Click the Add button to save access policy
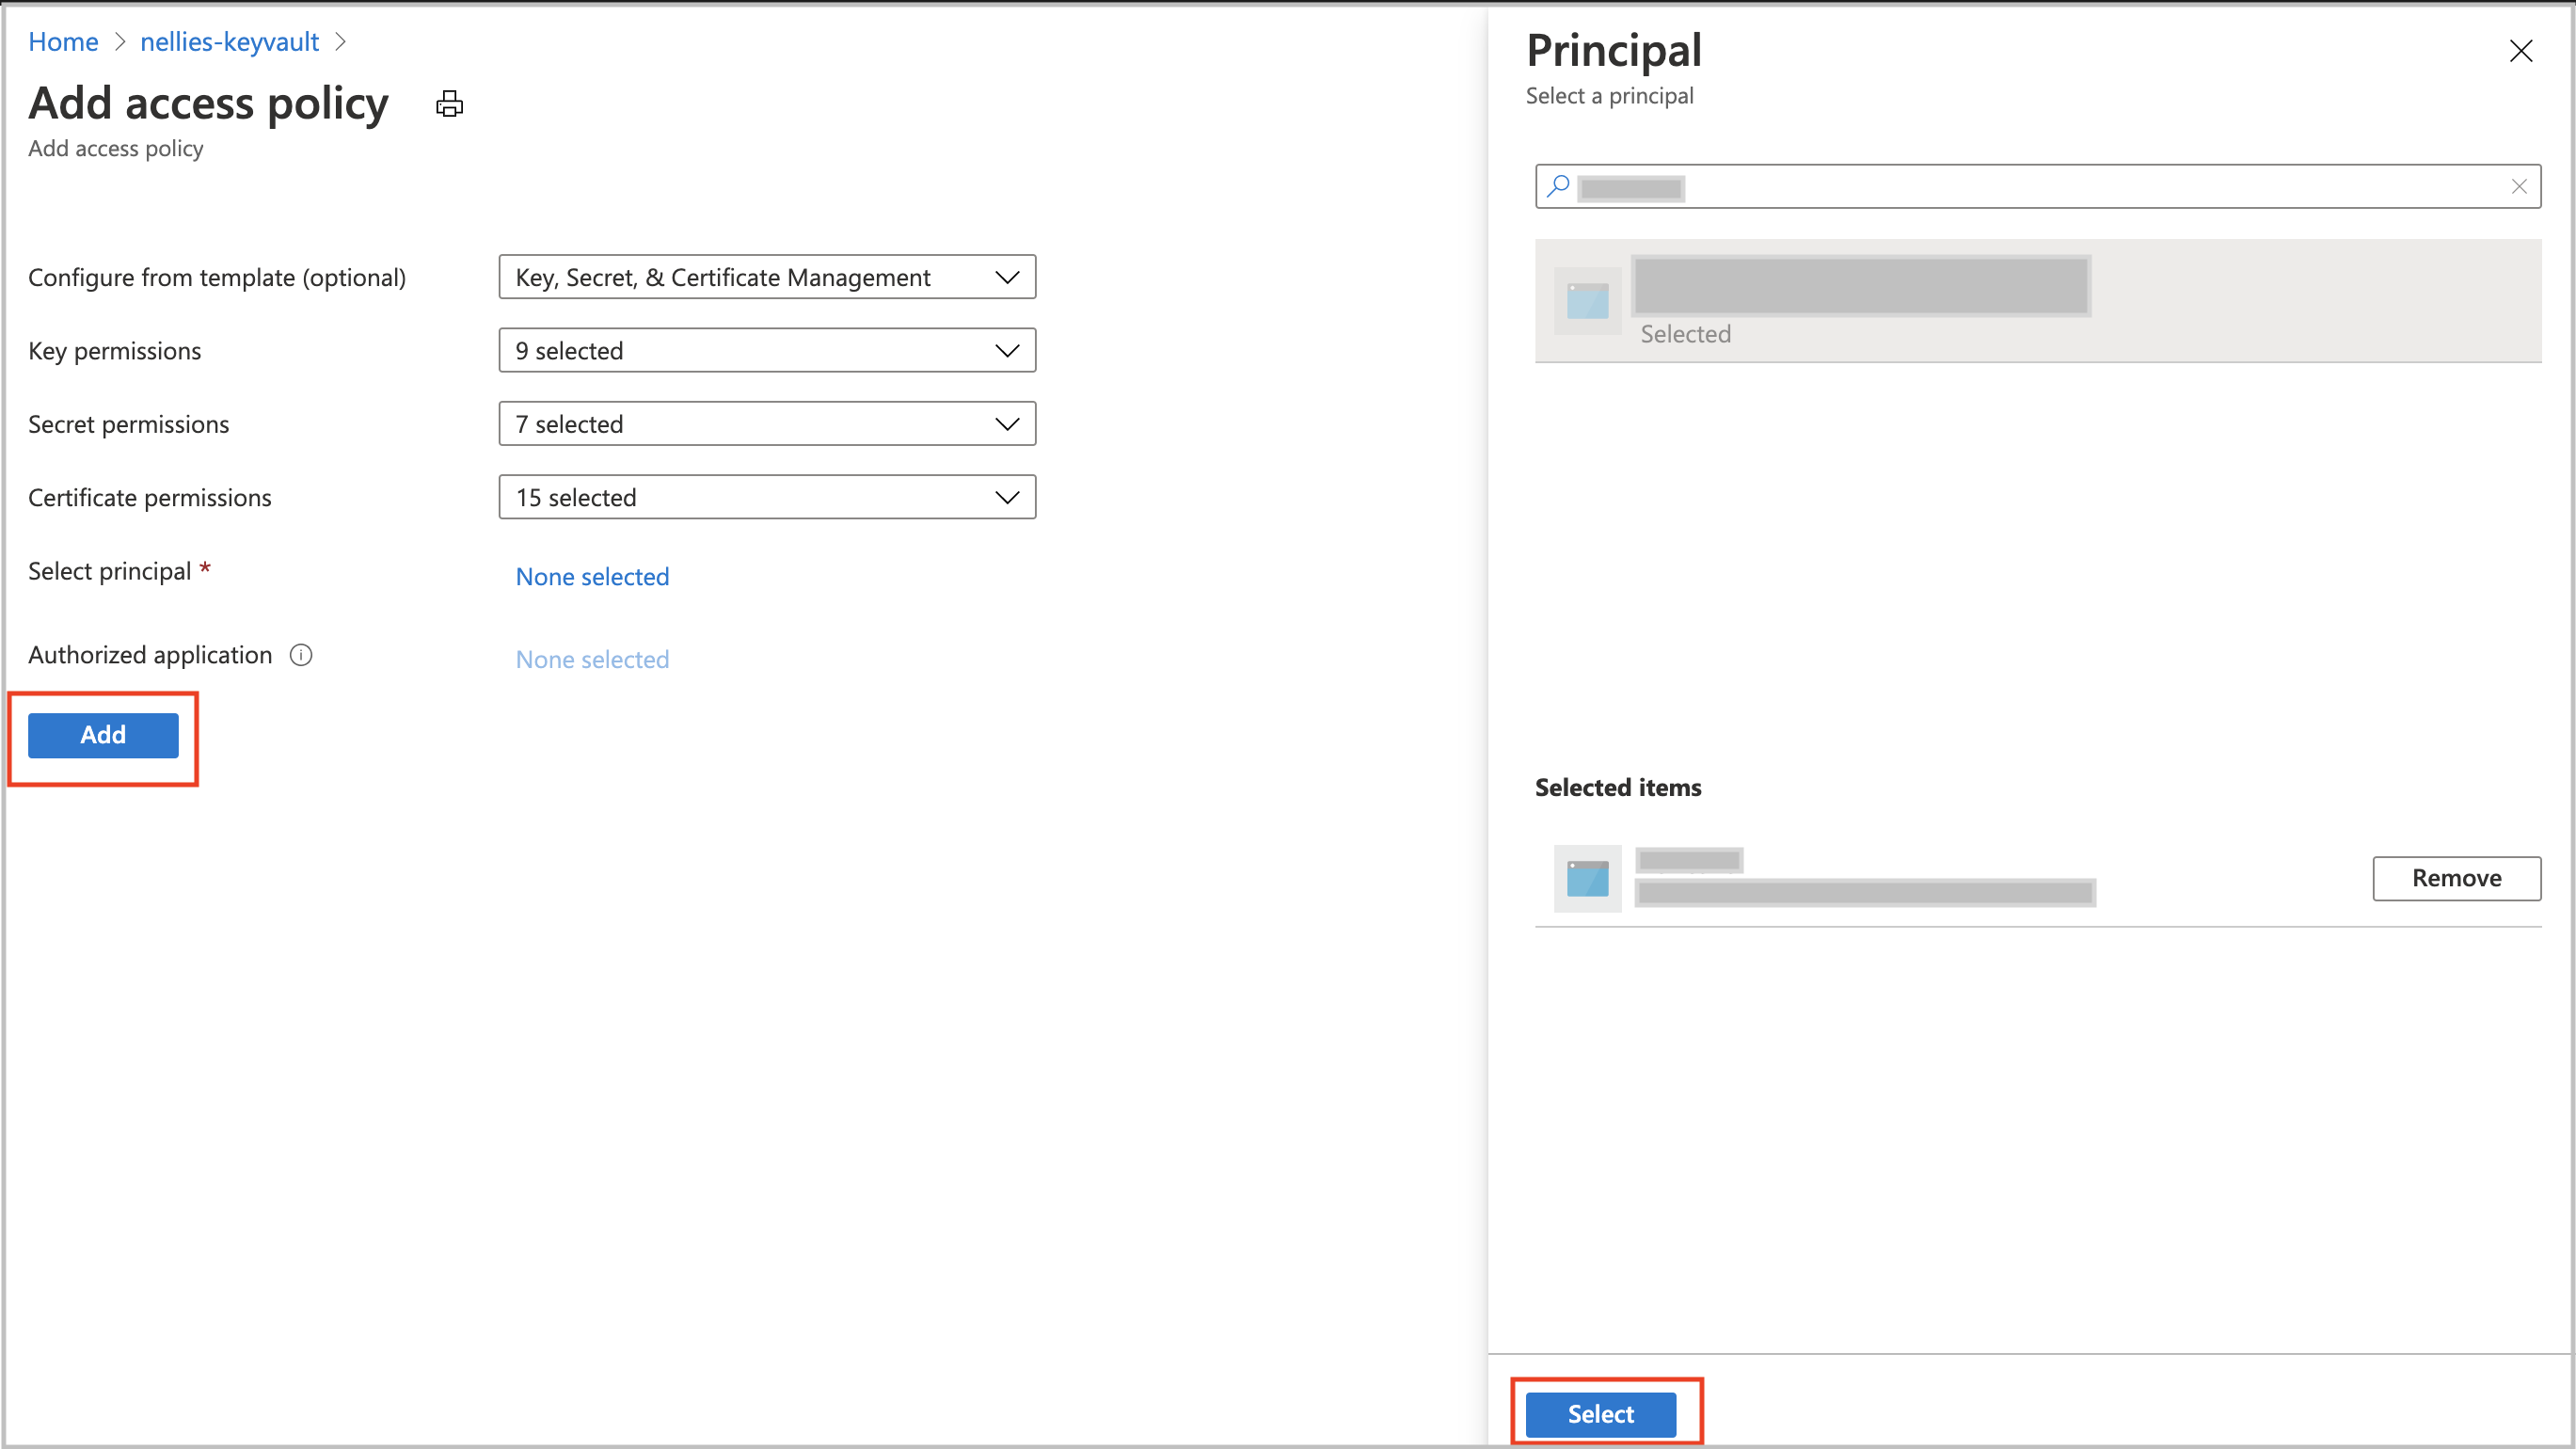 click(101, 734)
